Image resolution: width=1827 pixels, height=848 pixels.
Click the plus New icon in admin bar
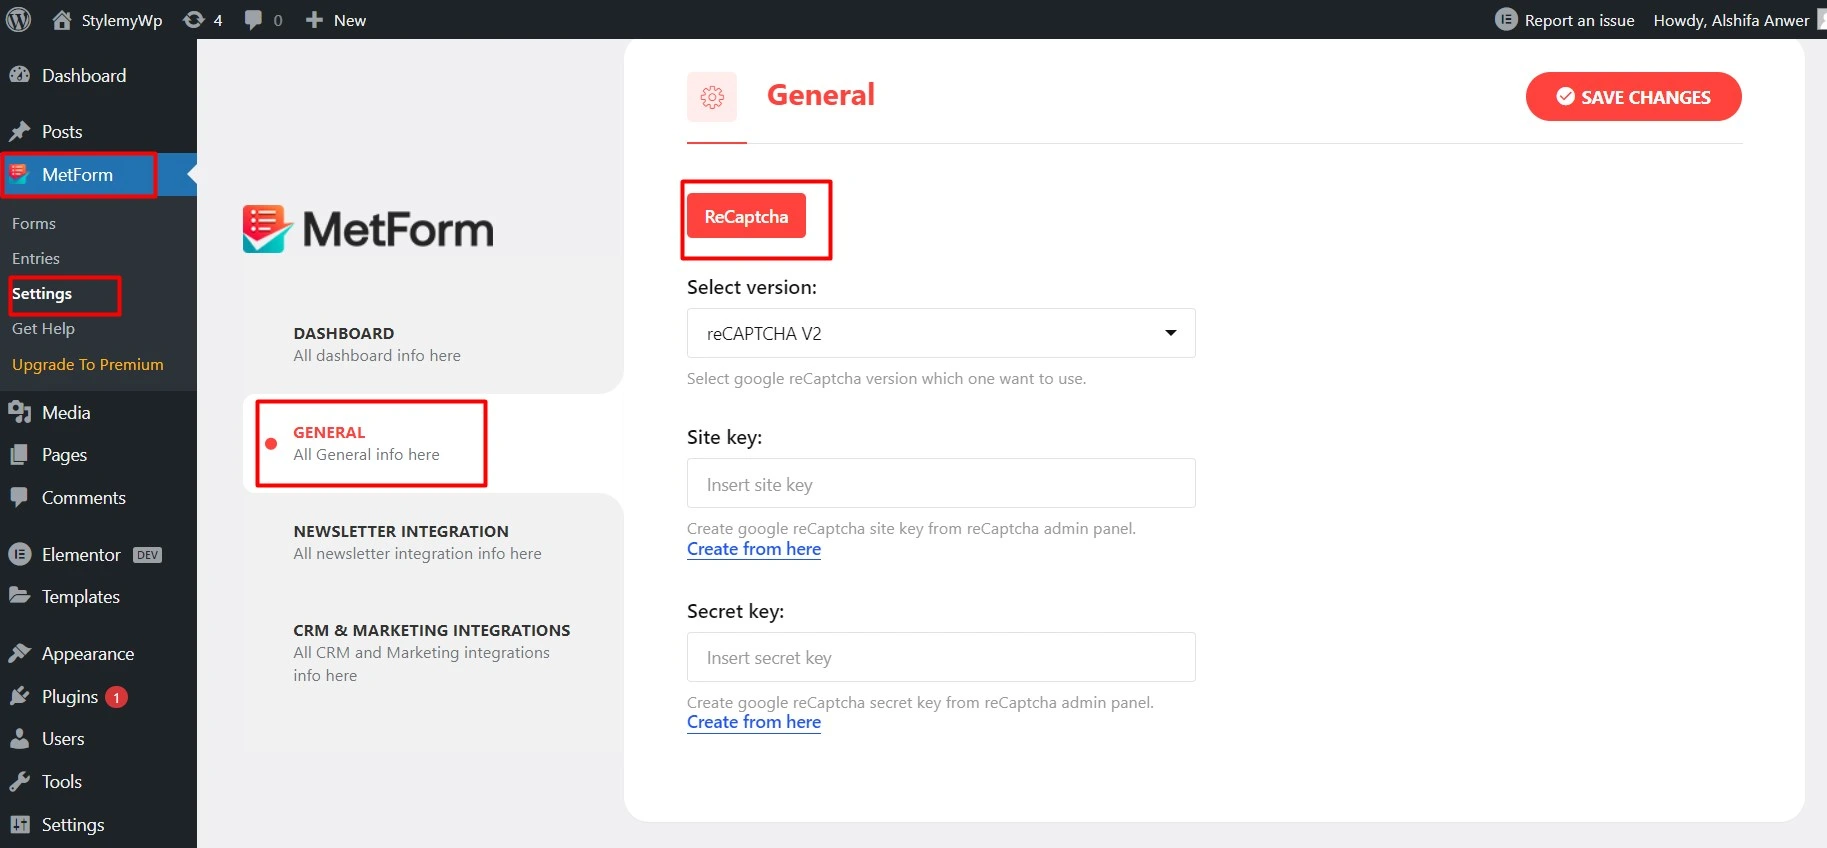point(314,20)
